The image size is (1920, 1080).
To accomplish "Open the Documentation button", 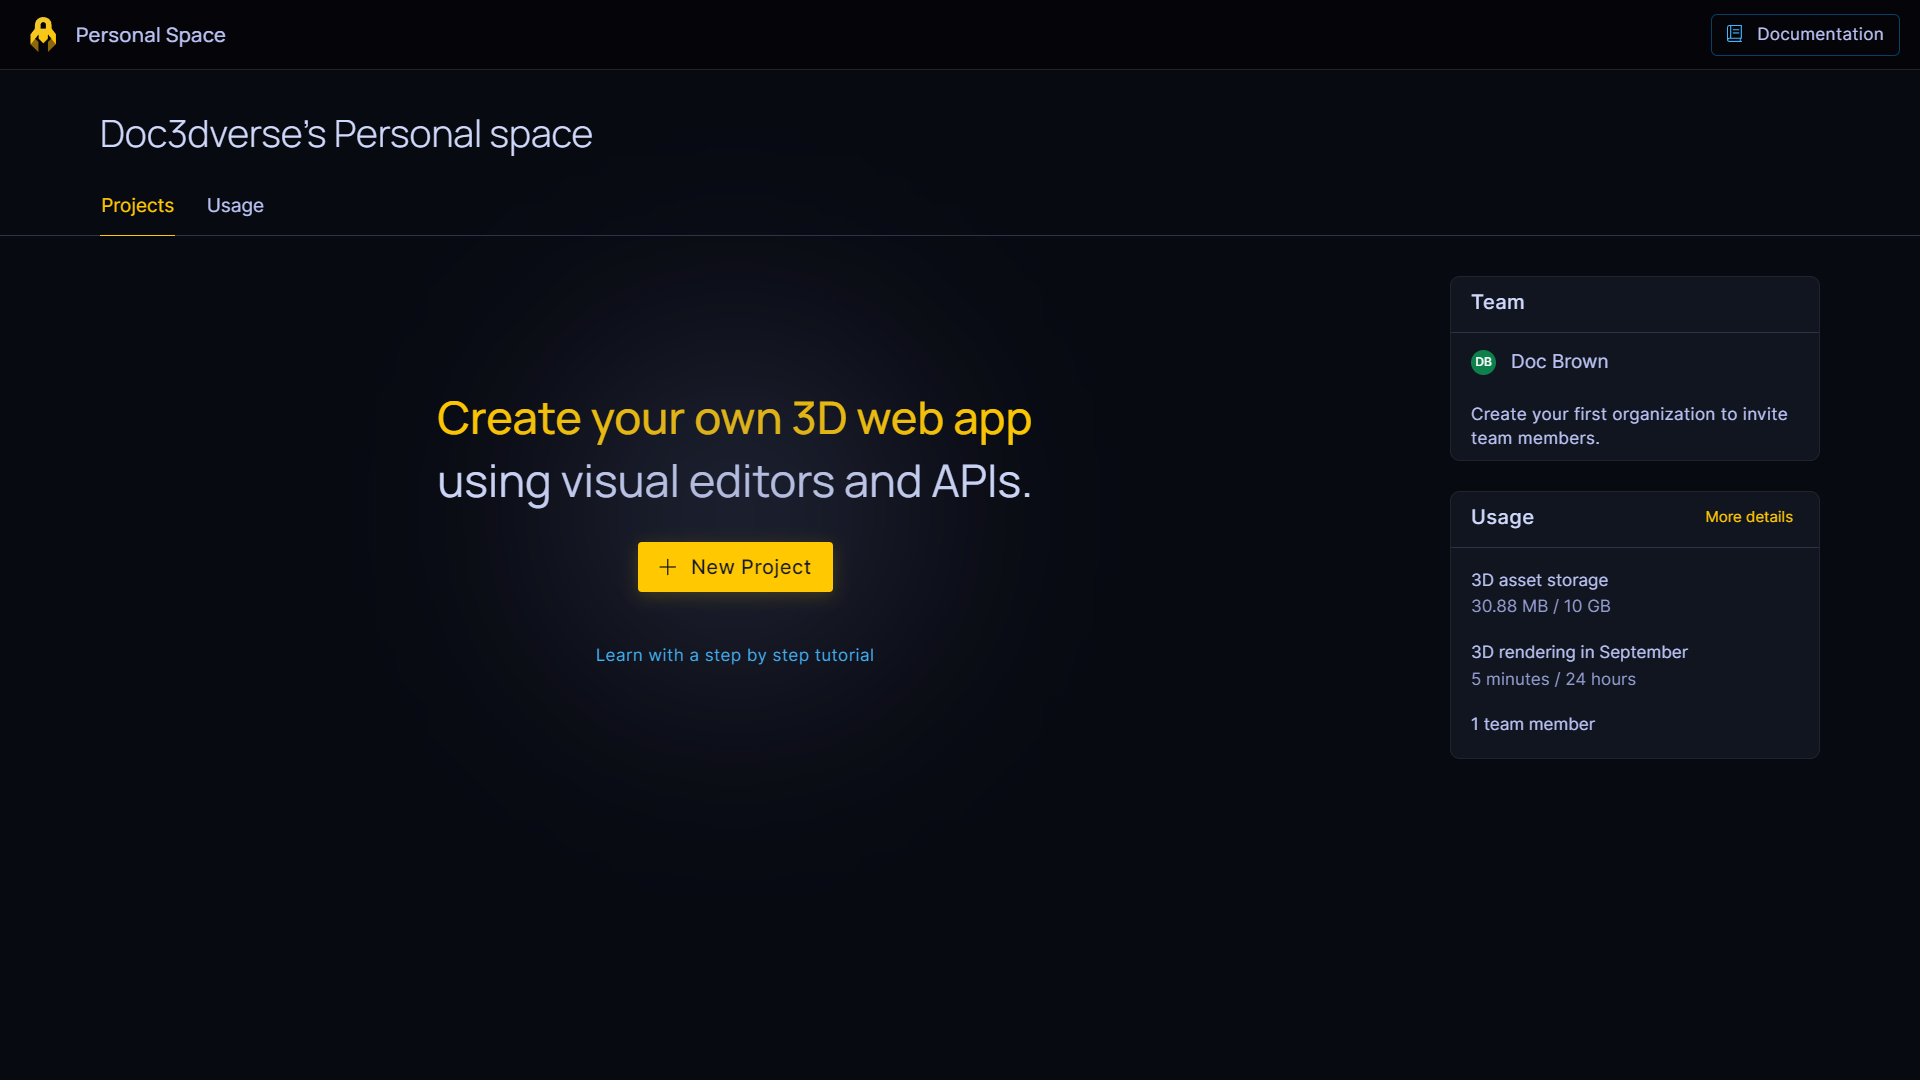I will coord(1805,35).
